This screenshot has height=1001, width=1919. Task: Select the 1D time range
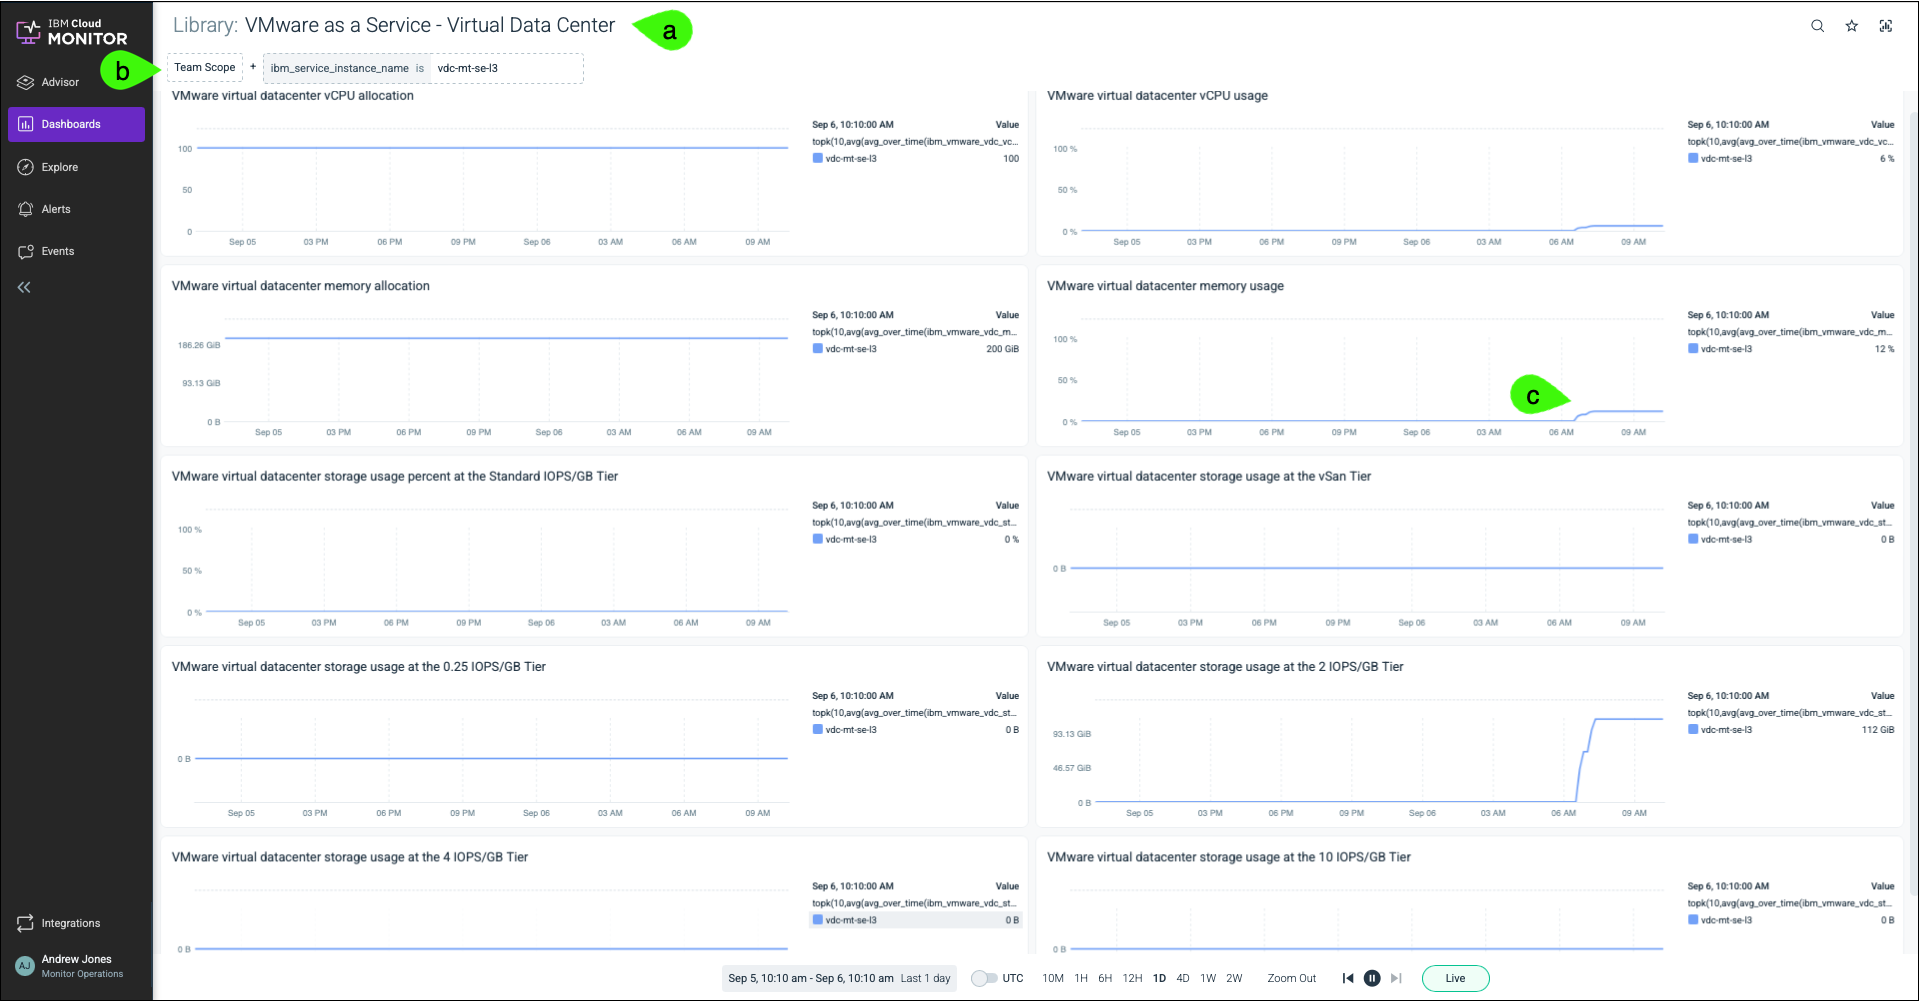pos(1159,978)
